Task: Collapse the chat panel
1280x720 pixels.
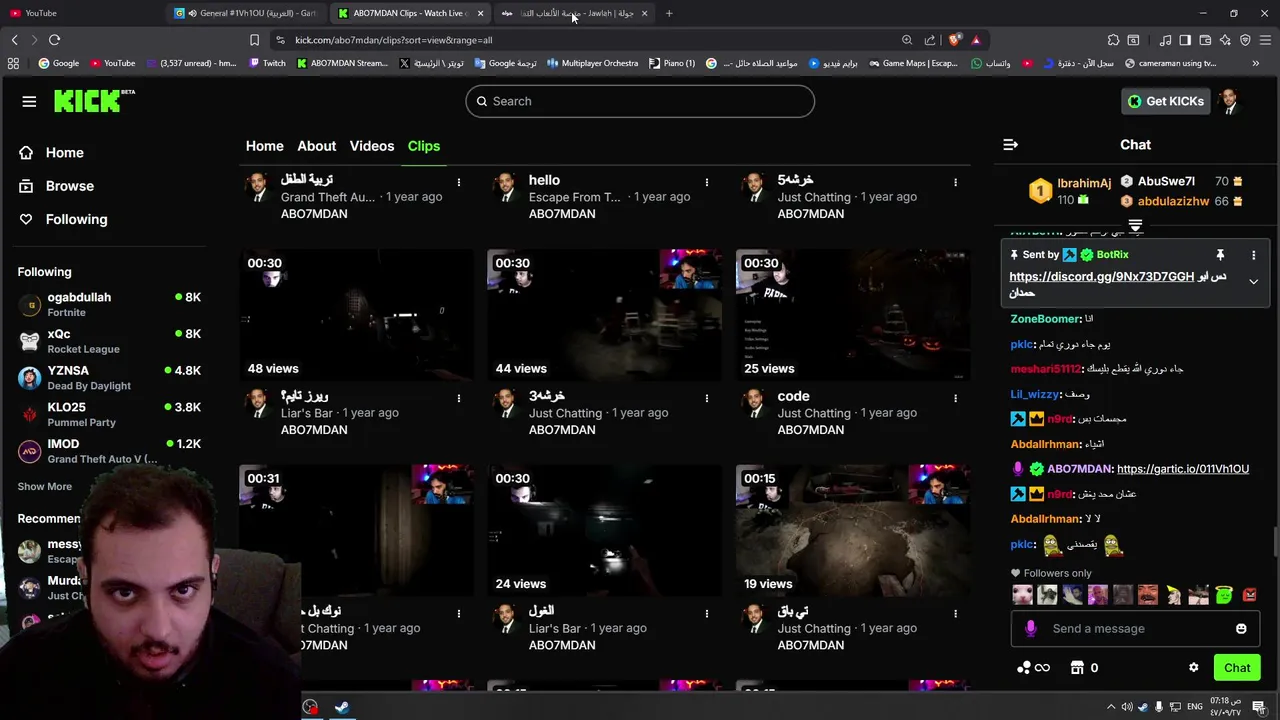Action: (1010, 145)
